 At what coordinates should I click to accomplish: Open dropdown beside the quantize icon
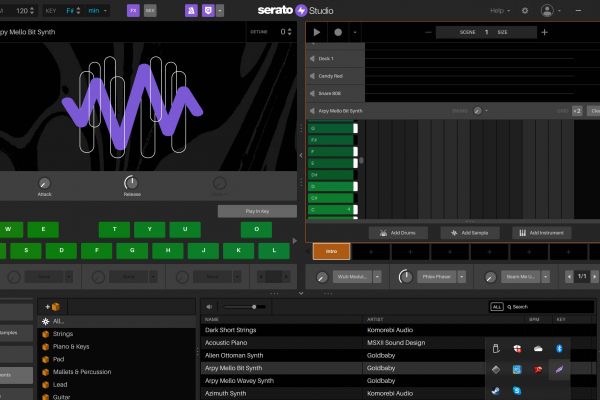tap(220, 10)
